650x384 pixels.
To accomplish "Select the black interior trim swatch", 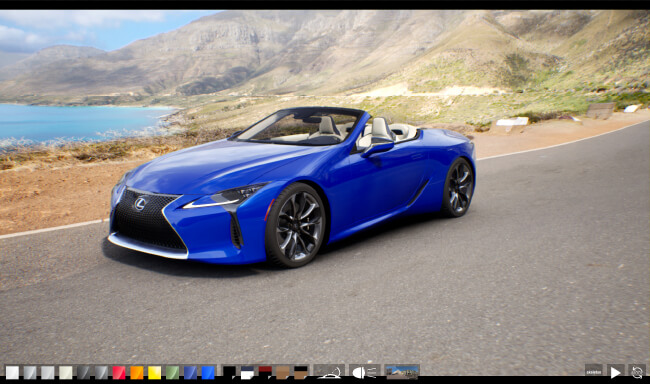I will pyautogui.click(x=229, y=372).
